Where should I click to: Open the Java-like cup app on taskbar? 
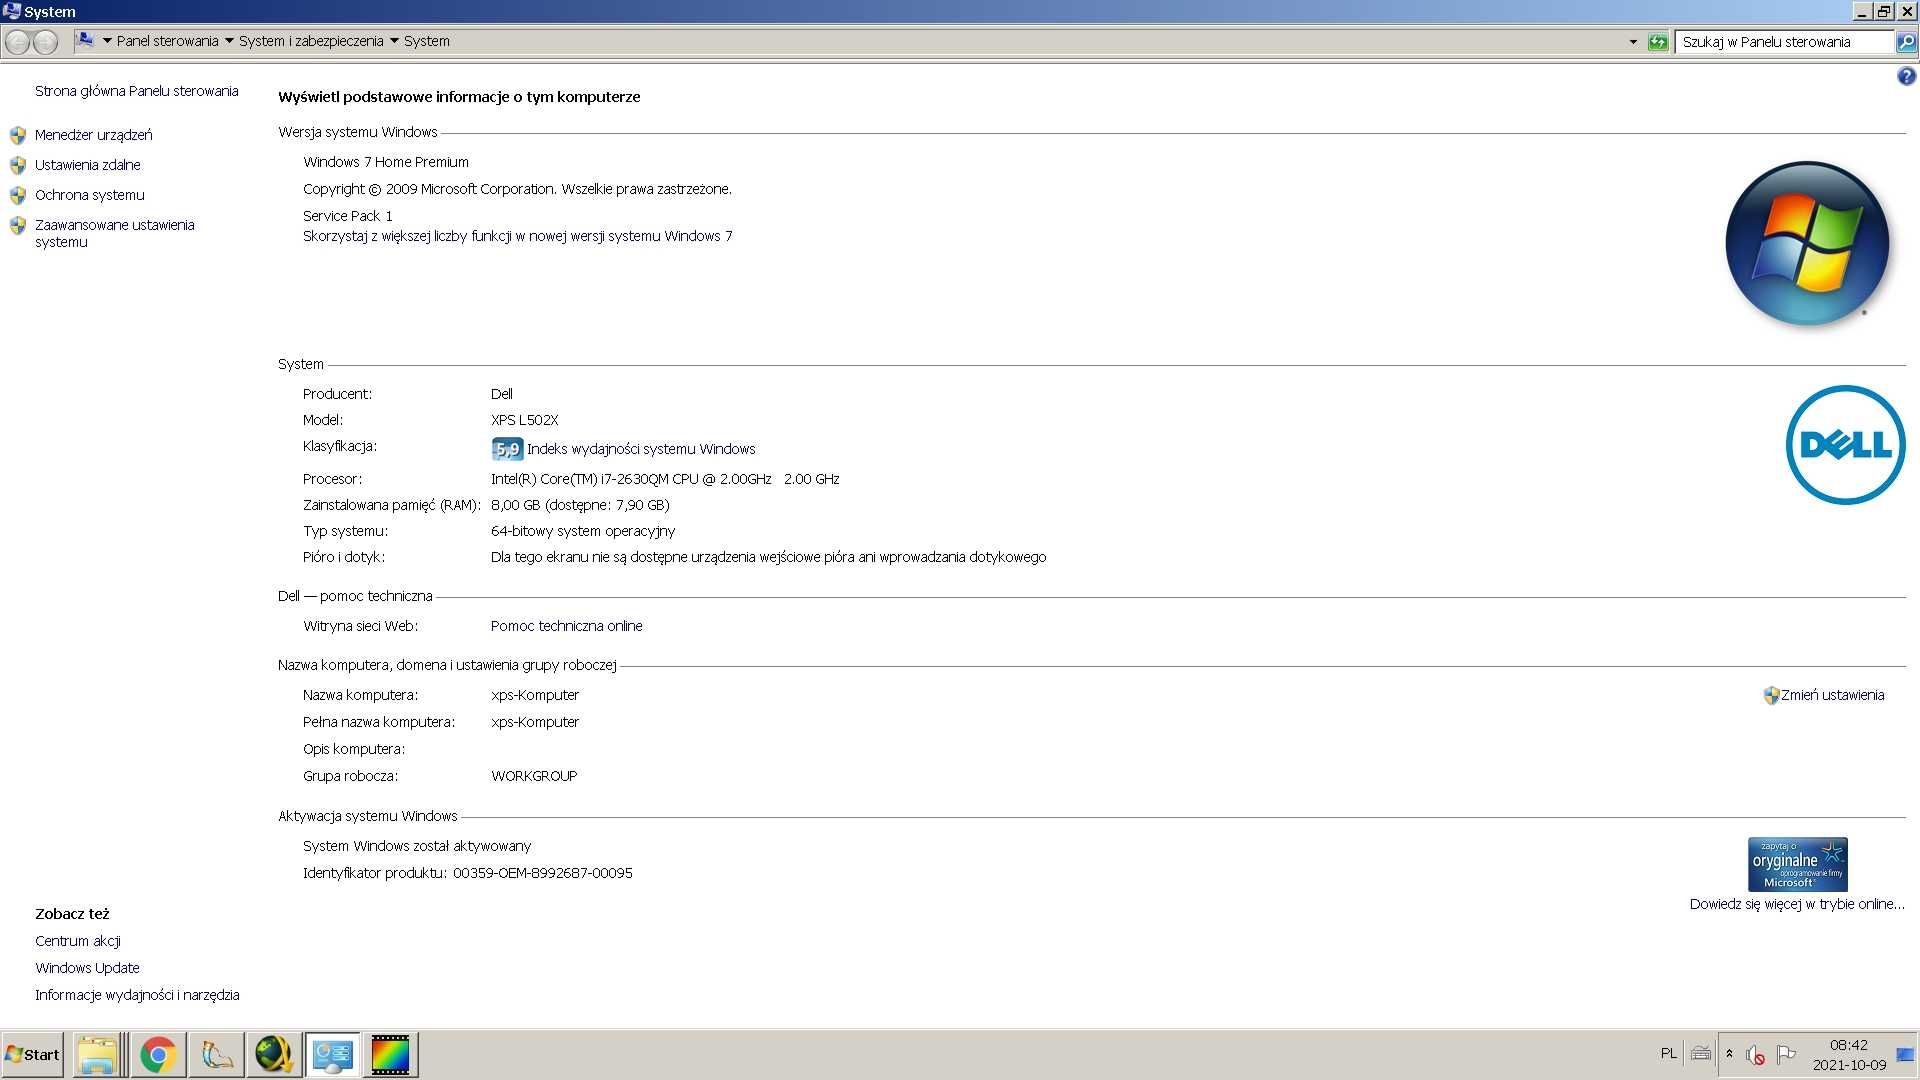216,1055
